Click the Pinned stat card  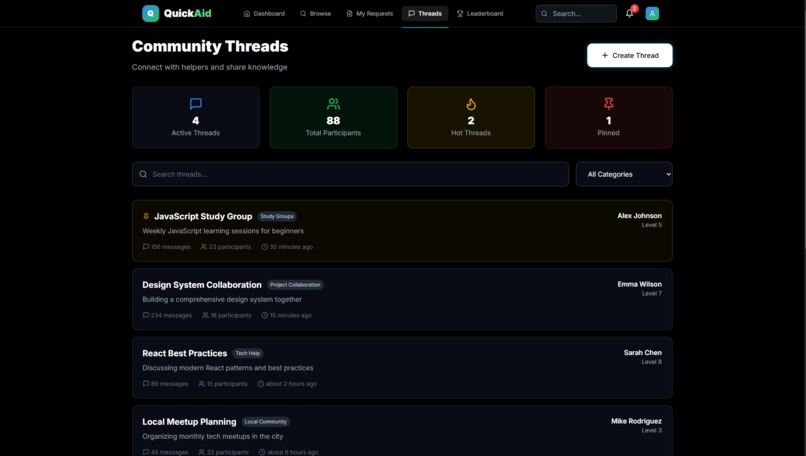click(x=609, y=117)
